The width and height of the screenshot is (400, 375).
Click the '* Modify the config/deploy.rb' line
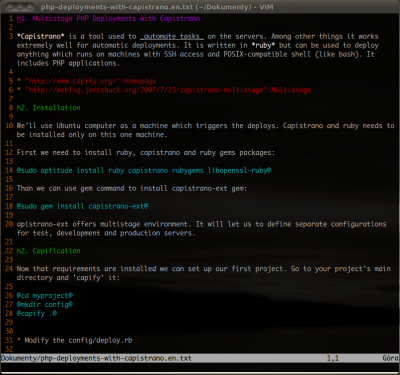coord(74,340)
